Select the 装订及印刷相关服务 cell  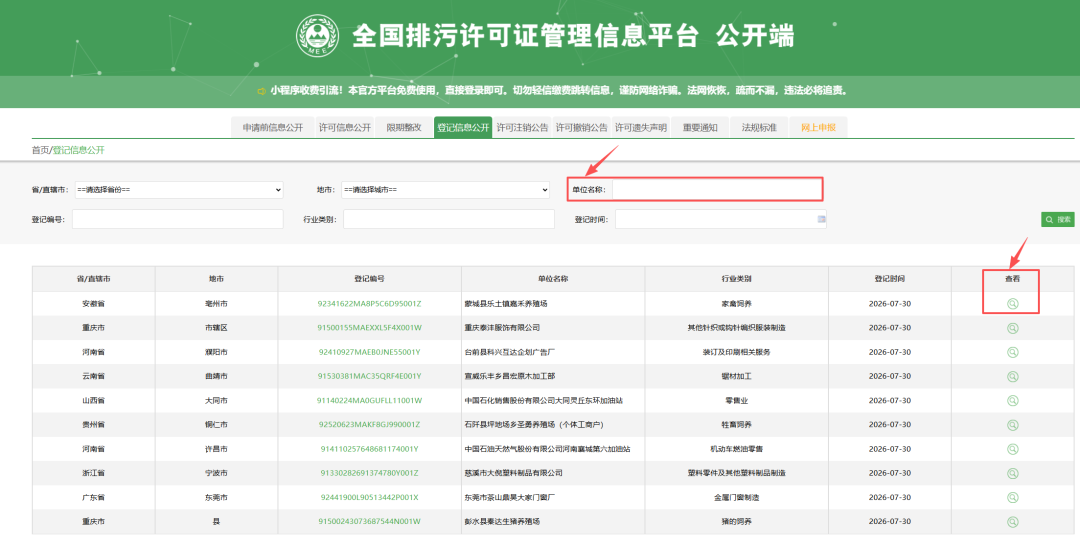[736, 352]
